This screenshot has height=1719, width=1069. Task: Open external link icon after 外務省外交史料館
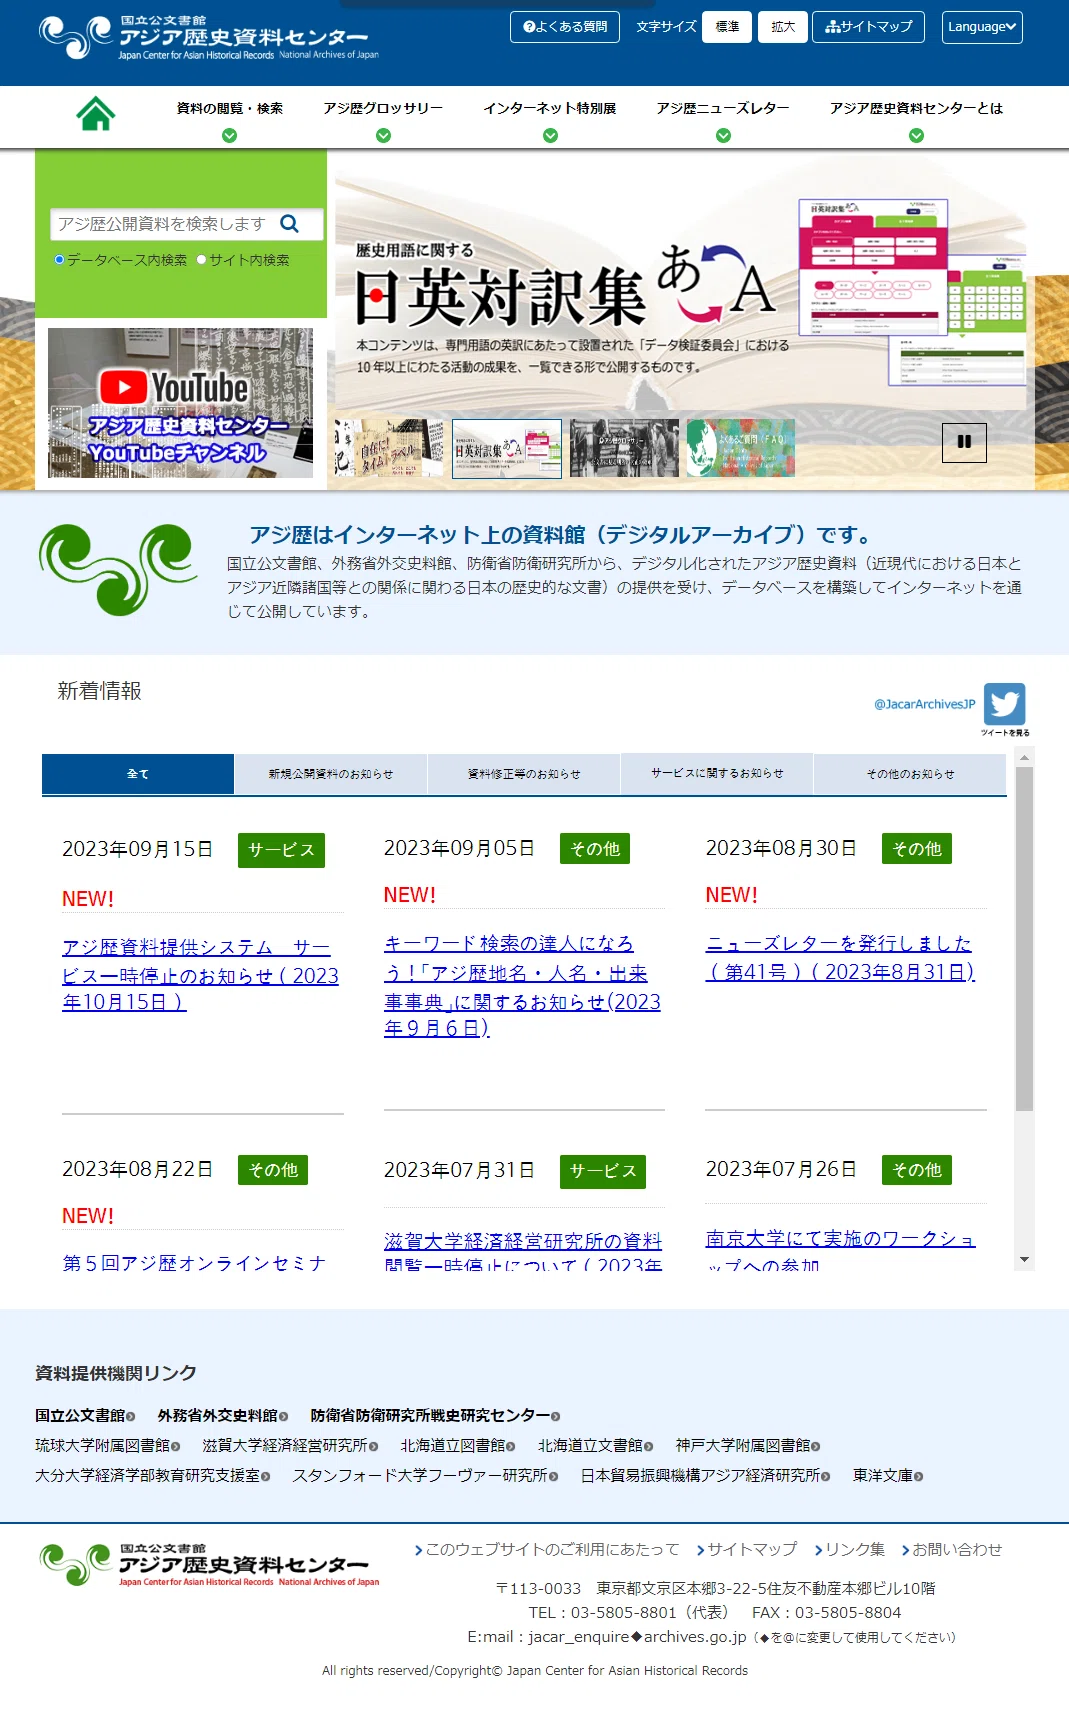click(283, 1416)
